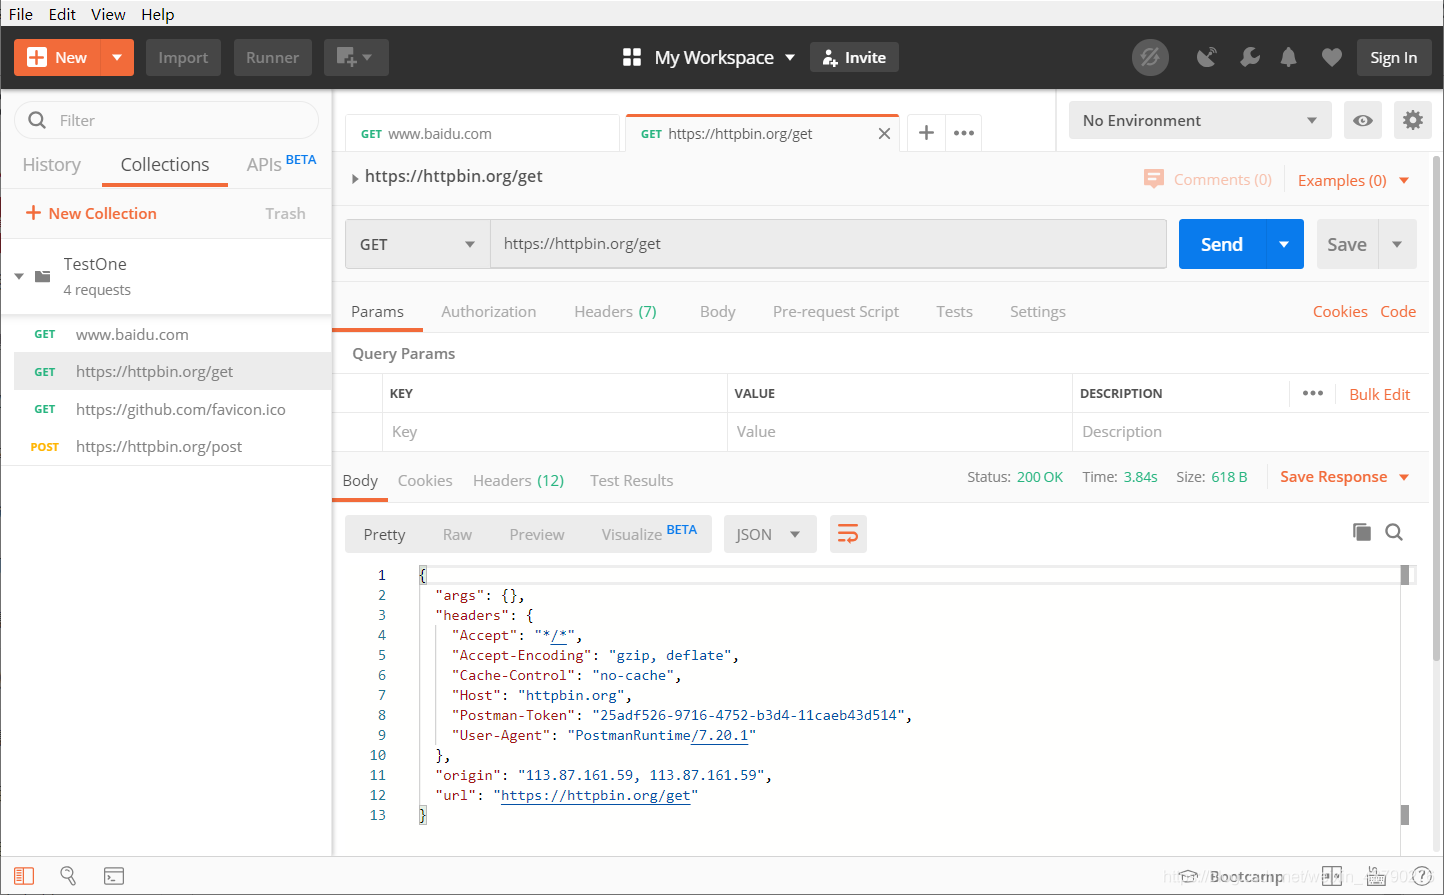This screenshot has width=1444, height=895.
Task: Open the Runner
Action: [273, 58]
